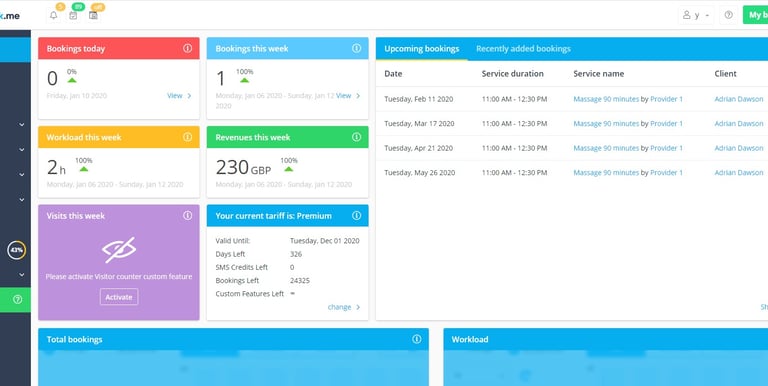The image size is (768, 386).
Task: Show info for Revenues this week card
Action: click(357, 137)
